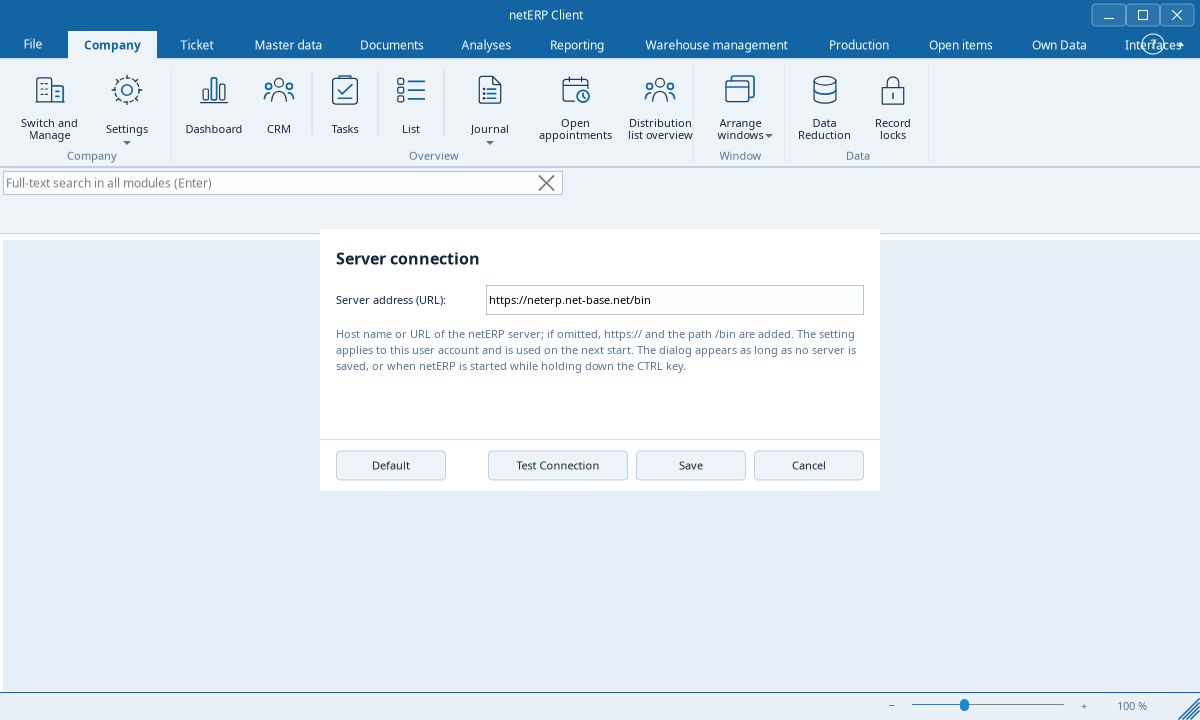Switch to the Production tab
The image size is (1200, 720).
click(x=859, y=45)
